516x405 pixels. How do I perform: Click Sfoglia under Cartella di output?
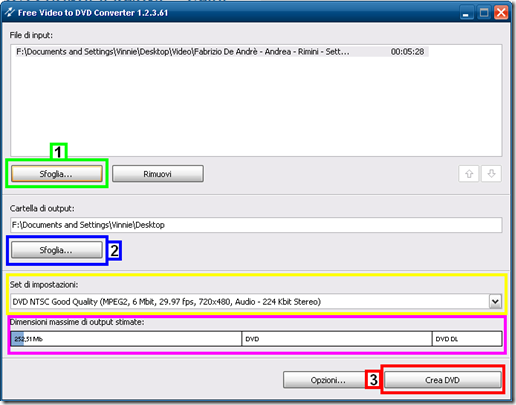(57, 250)
